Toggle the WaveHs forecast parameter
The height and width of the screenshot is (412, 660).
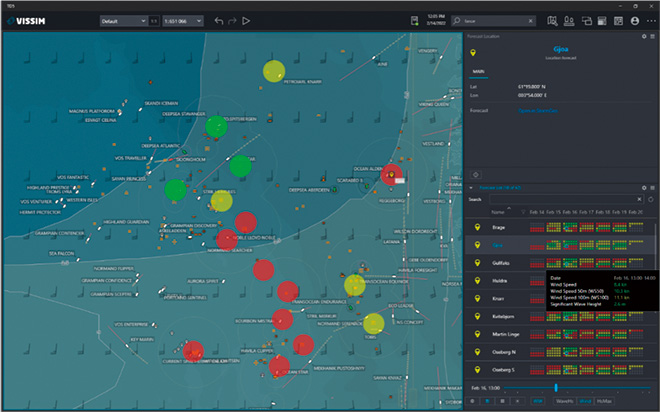point(564,401)
